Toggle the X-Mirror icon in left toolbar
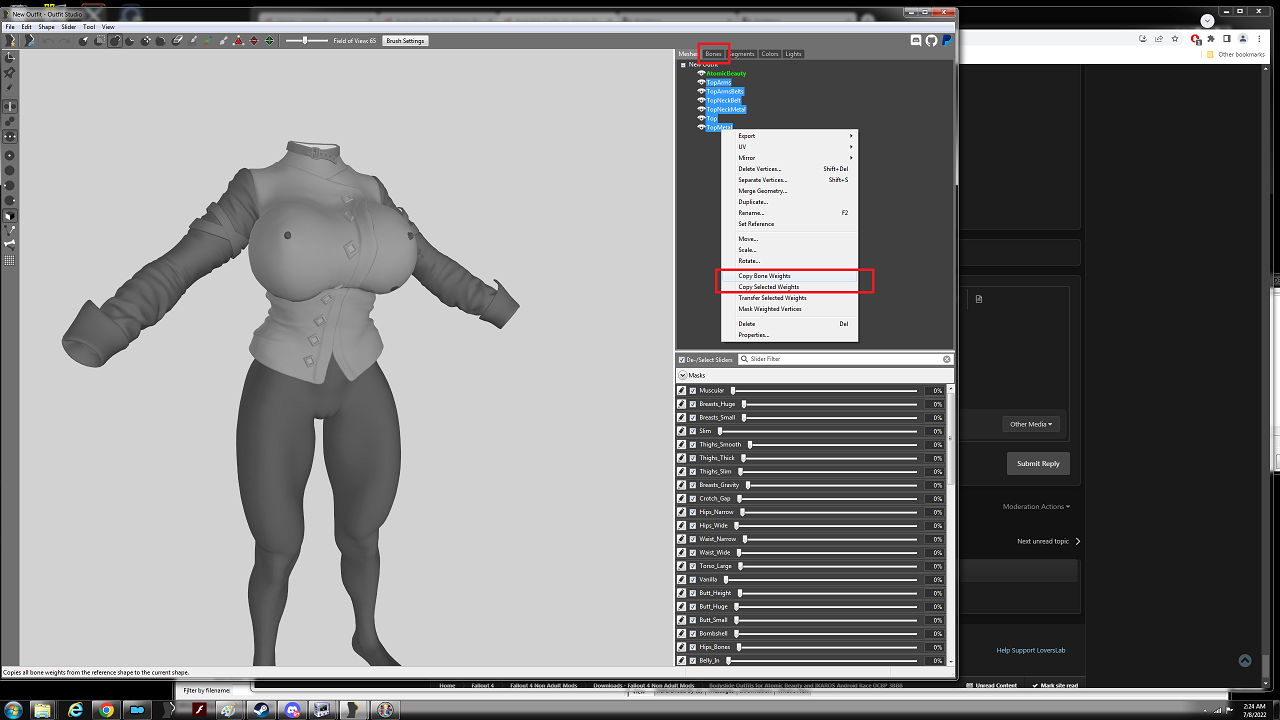The image size is (1280, 720). 10,107
